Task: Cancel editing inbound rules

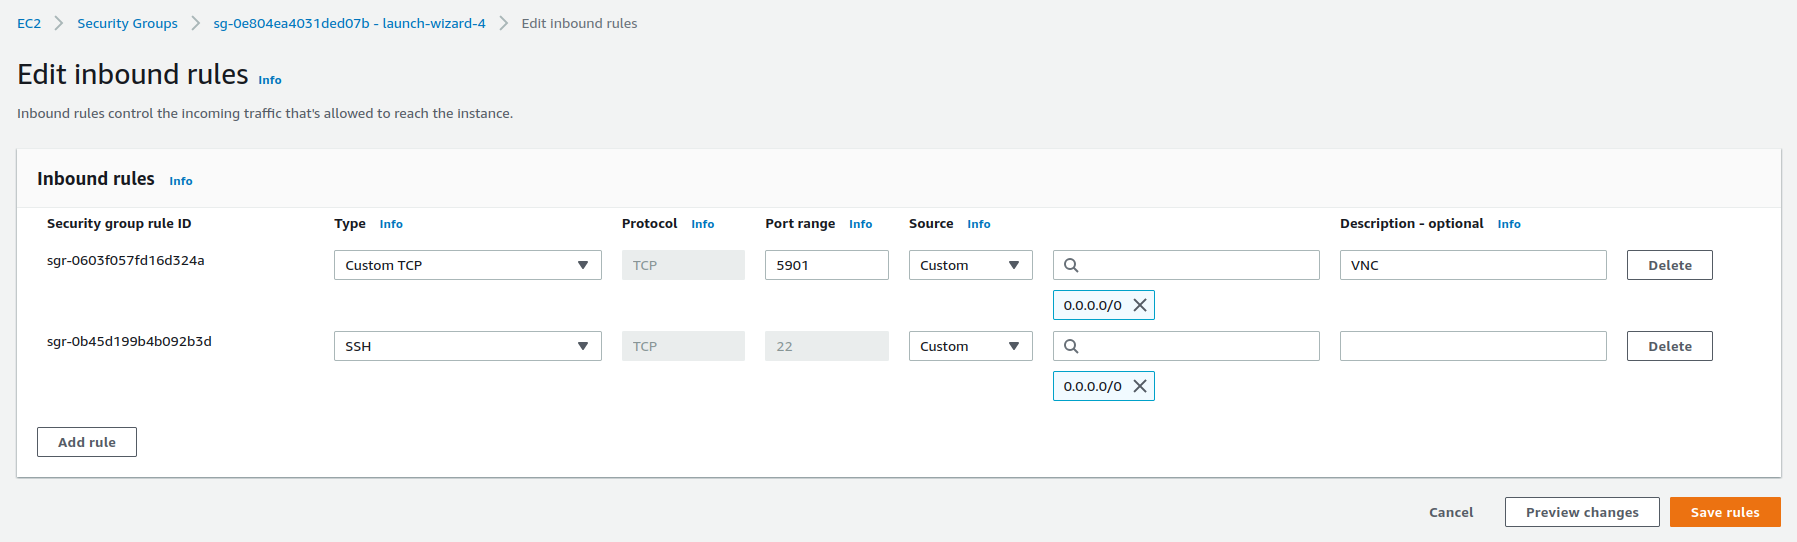Action: tap(1450, 512)
